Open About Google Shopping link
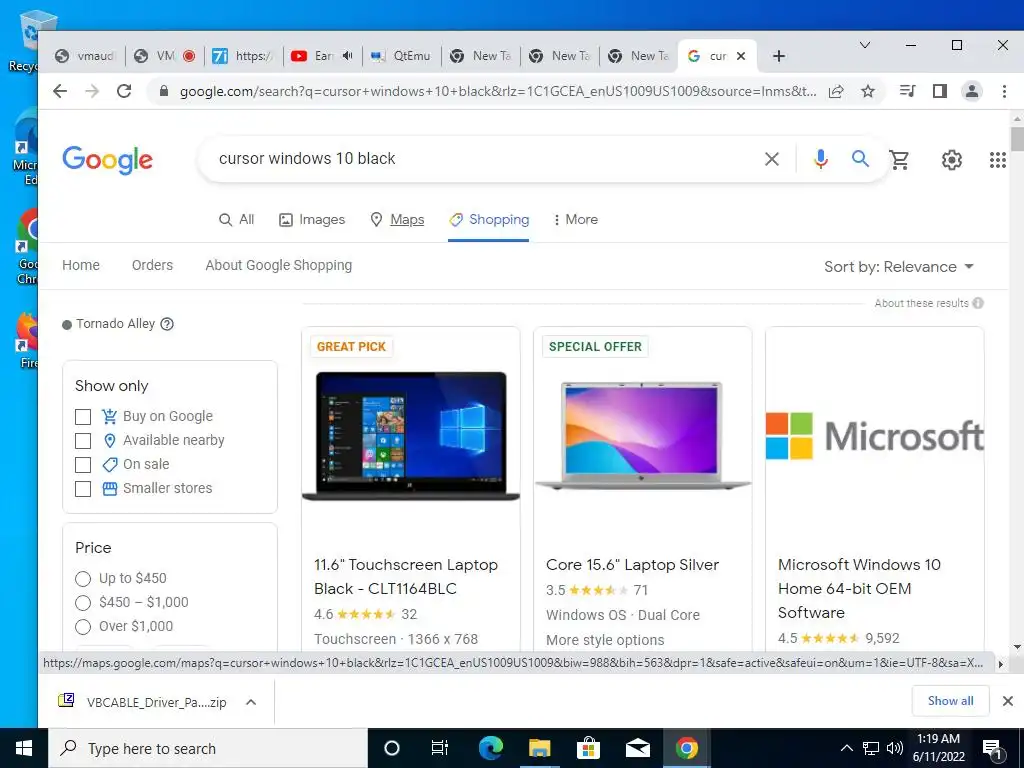 (x=279, y=265)
